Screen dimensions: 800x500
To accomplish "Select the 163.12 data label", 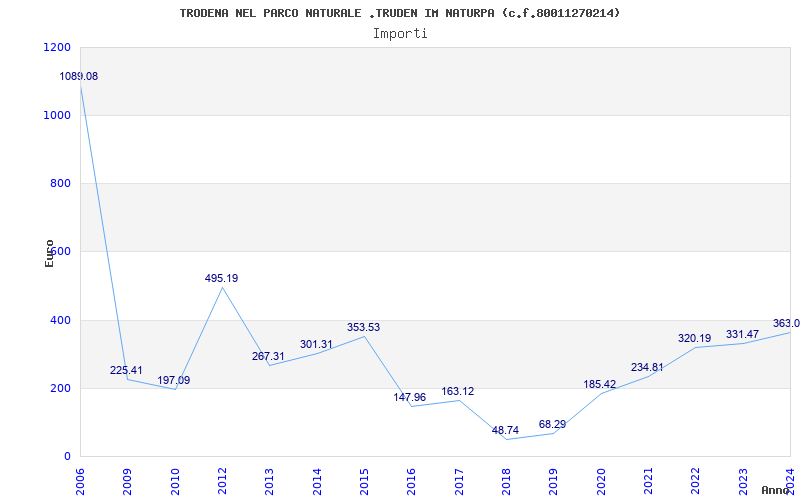I will tap(458, 391).
